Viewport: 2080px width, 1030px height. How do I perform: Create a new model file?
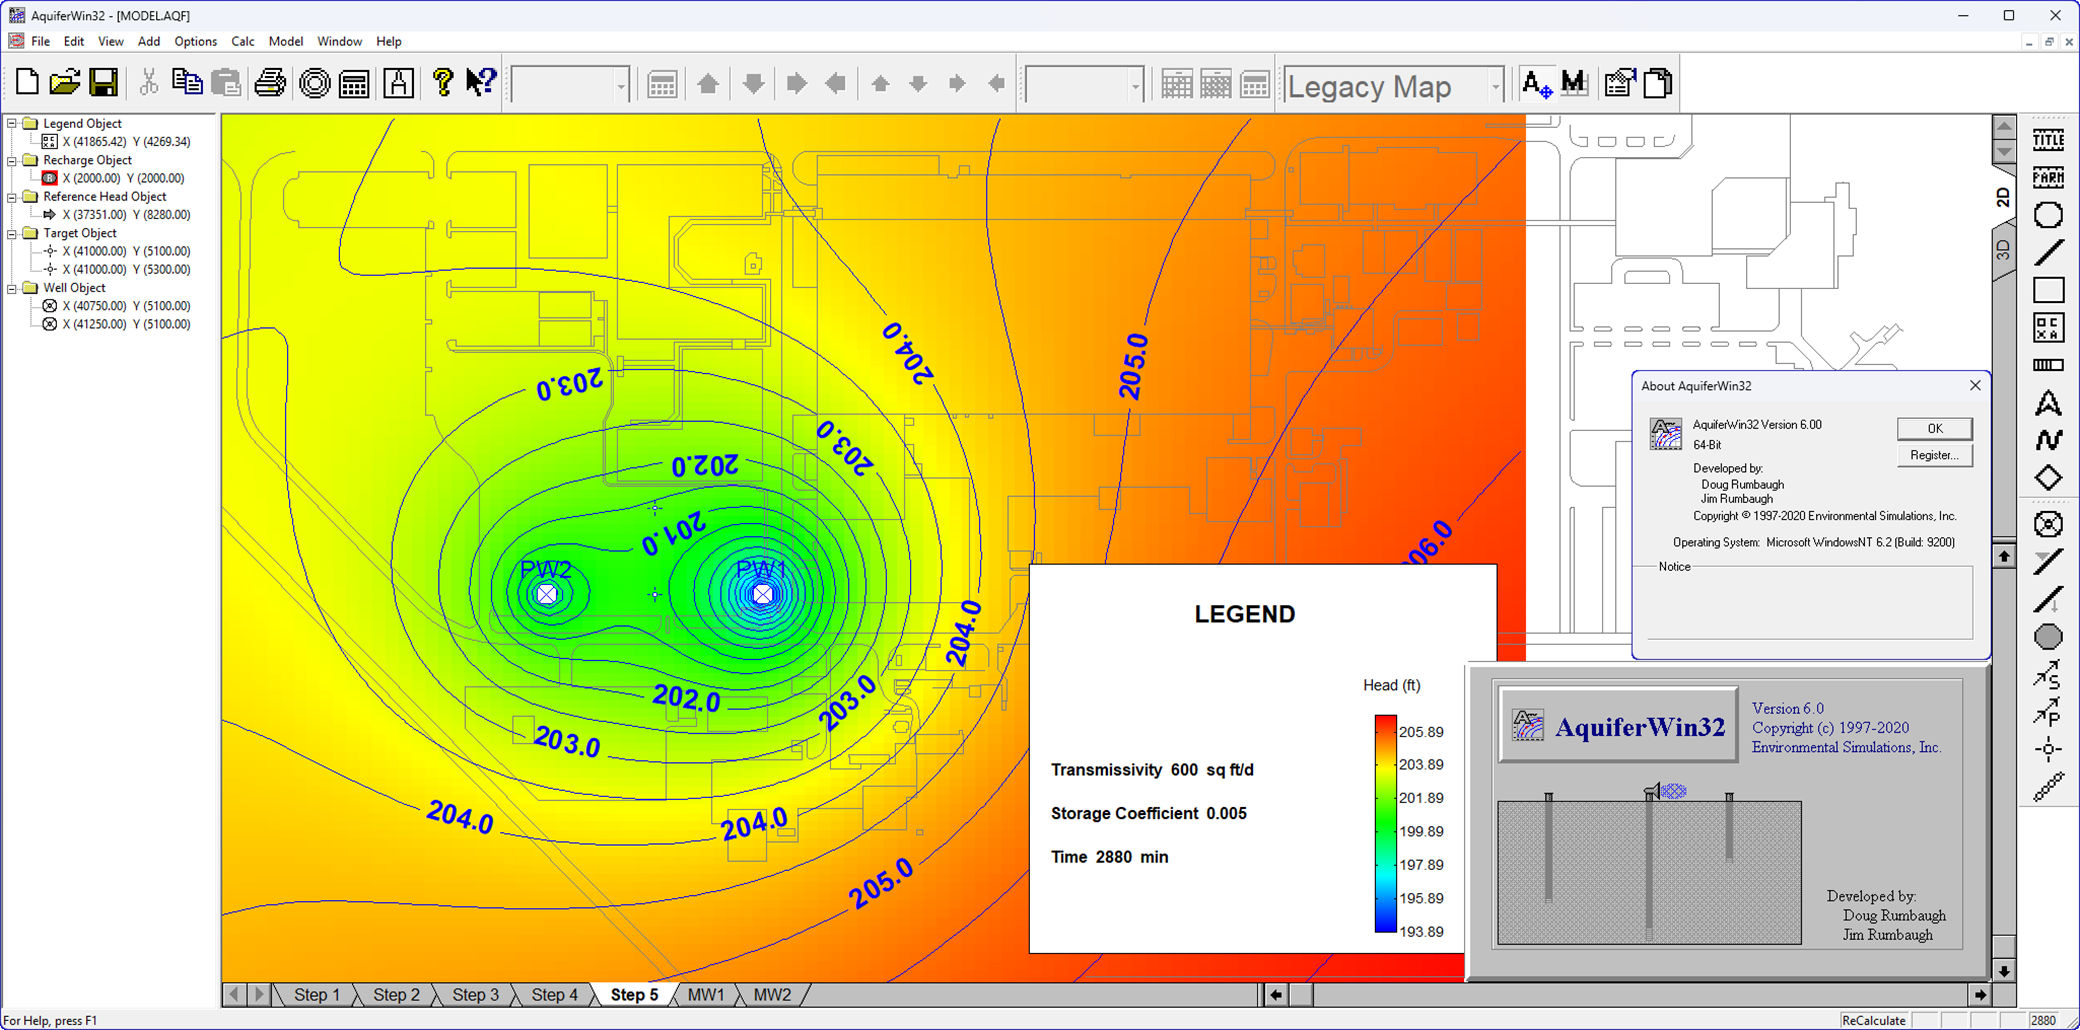[x=28, y=83]
